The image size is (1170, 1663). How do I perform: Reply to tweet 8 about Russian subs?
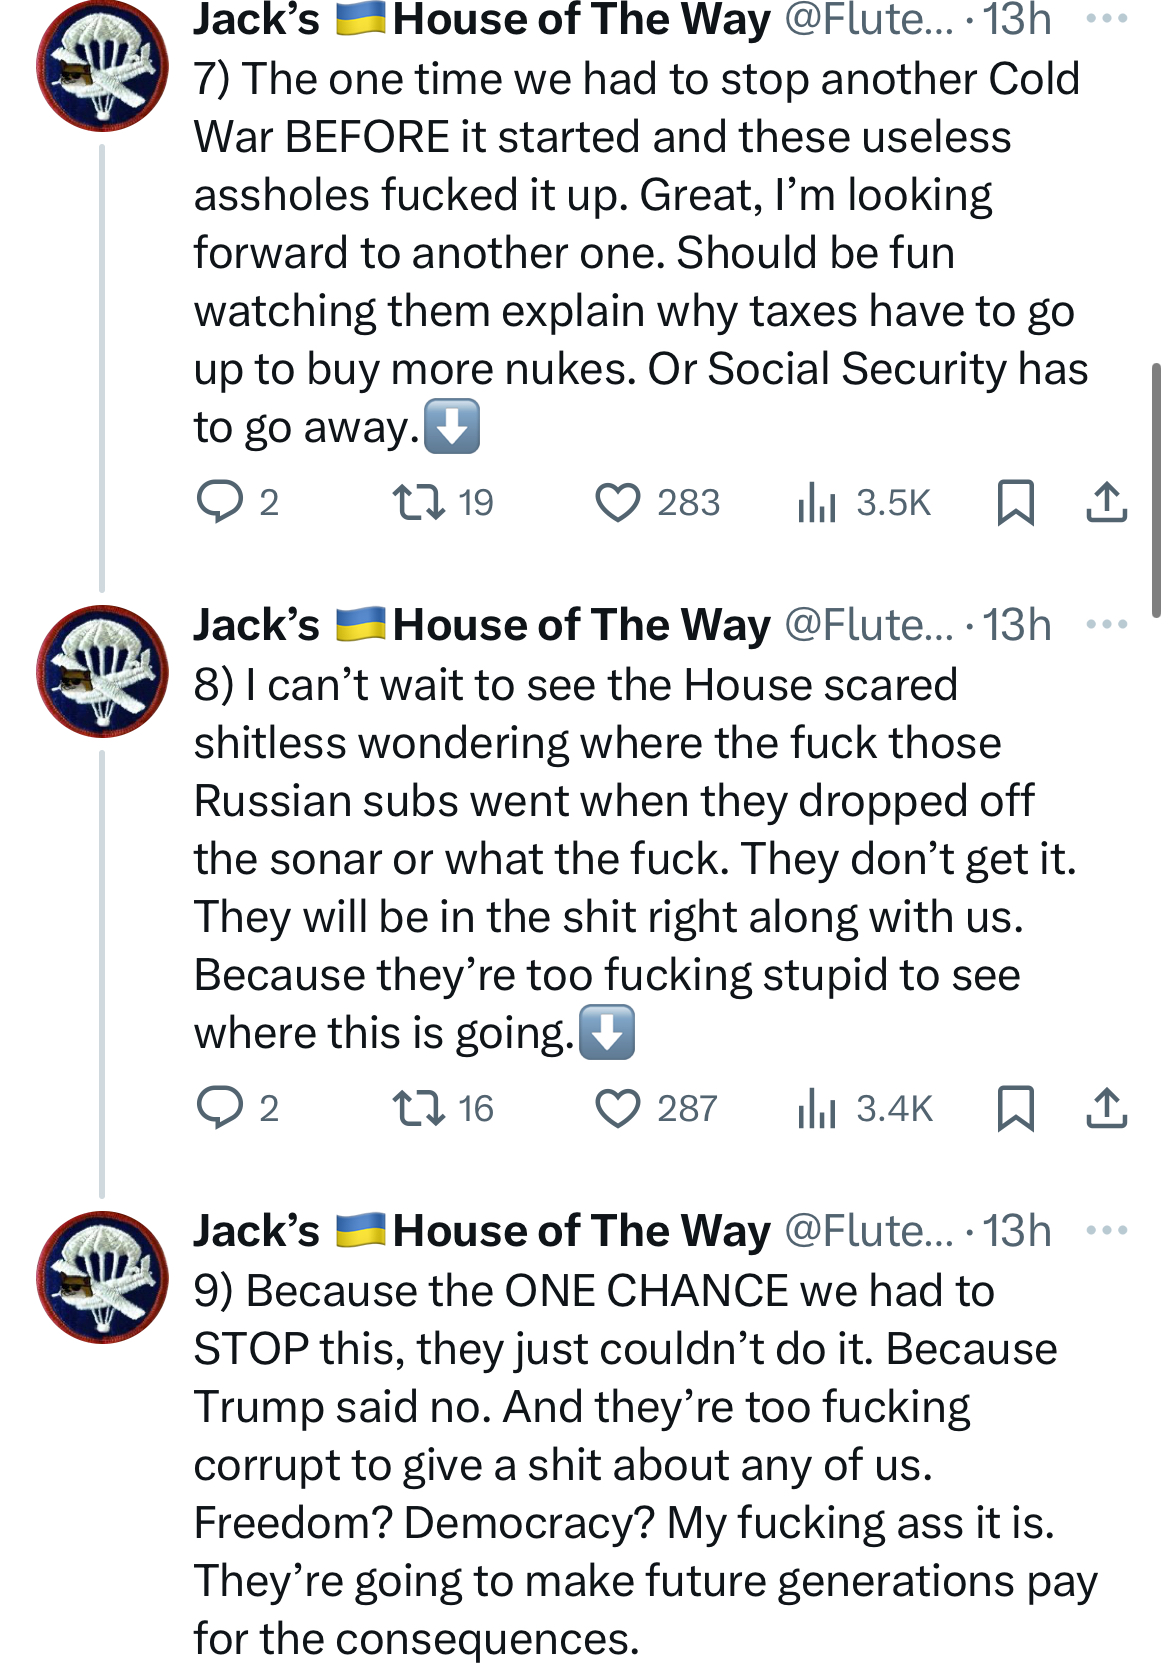pos(220,1108)
